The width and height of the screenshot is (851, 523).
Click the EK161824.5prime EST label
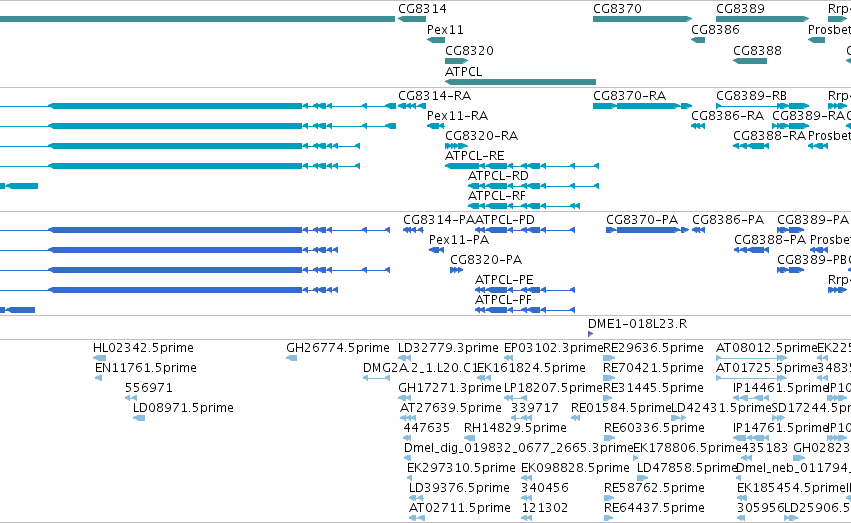pyautogui.click(x=531, y=368)
